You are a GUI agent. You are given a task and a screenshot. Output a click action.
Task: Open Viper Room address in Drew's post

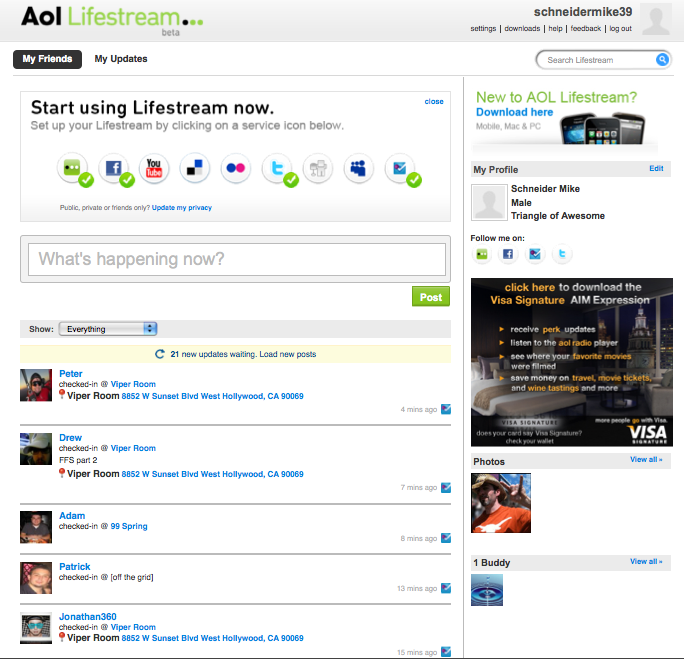(212, 474)
